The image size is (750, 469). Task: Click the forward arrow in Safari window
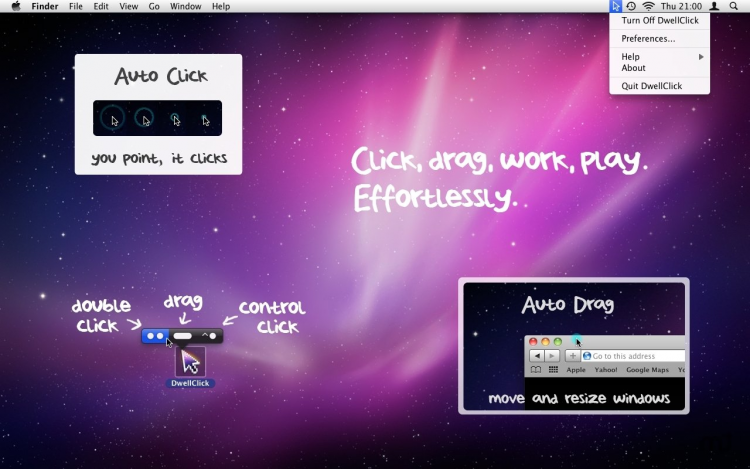click(552, 356)
